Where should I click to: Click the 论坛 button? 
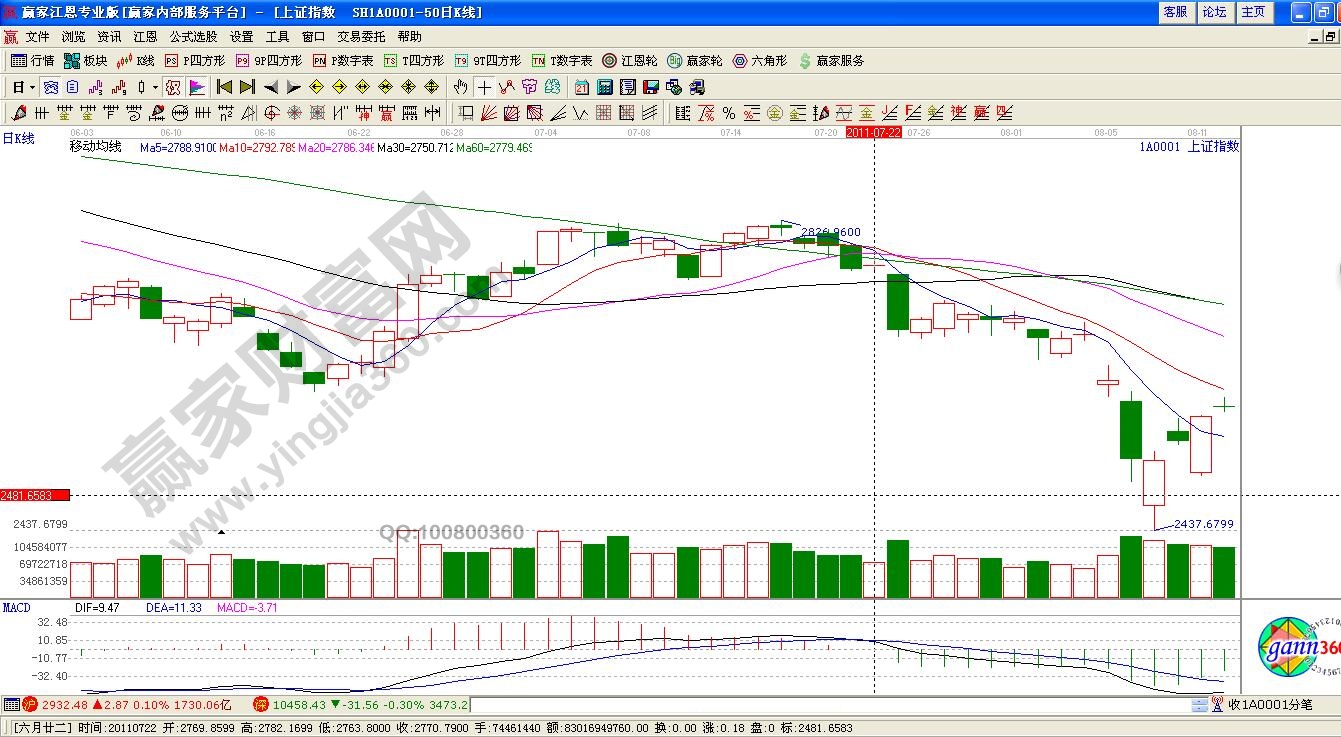(1214, 12)
